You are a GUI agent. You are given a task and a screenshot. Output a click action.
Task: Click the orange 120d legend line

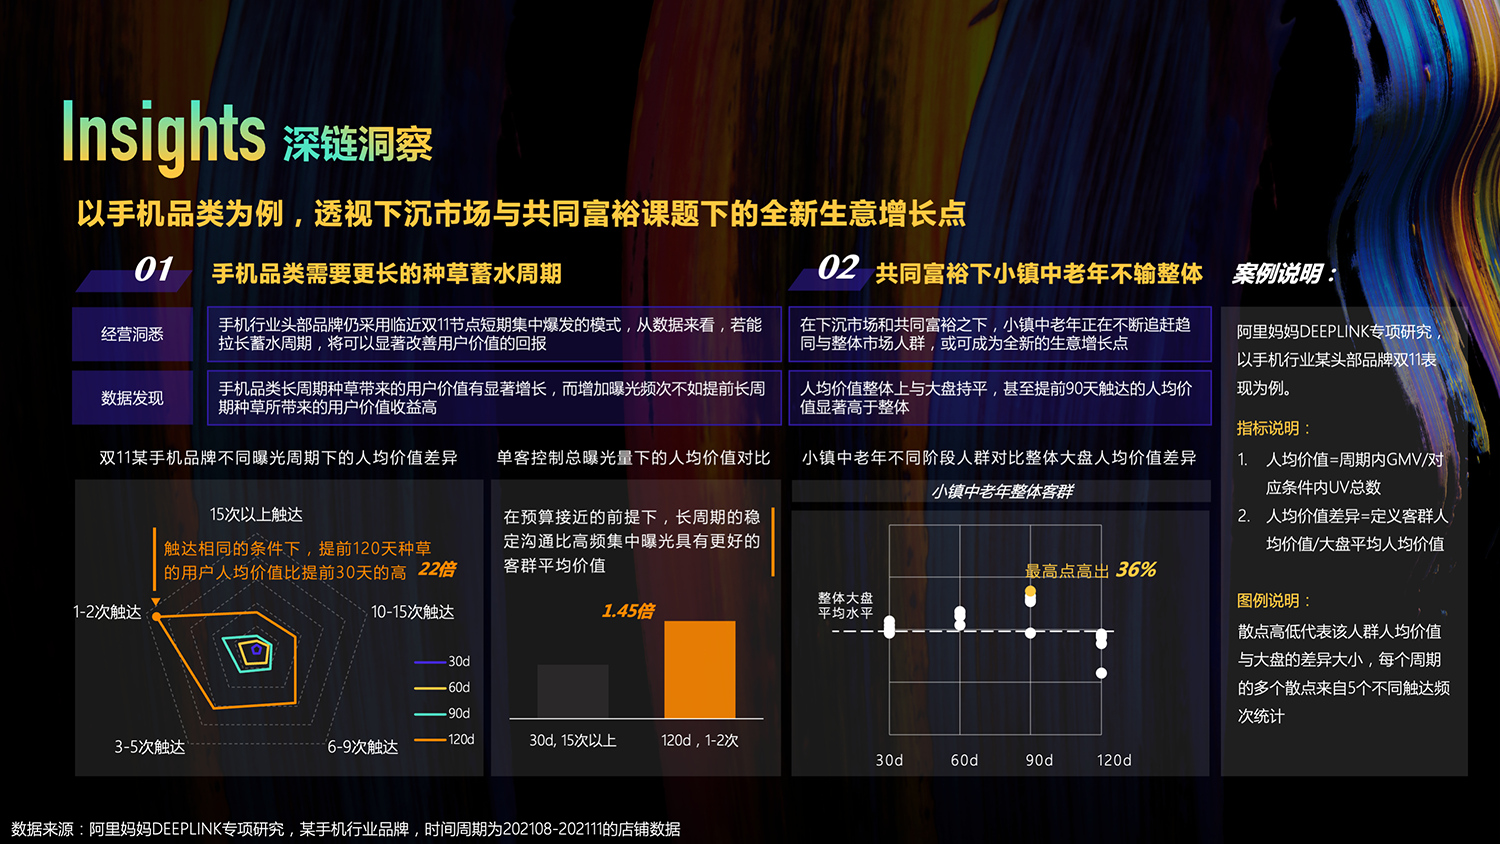431,740
